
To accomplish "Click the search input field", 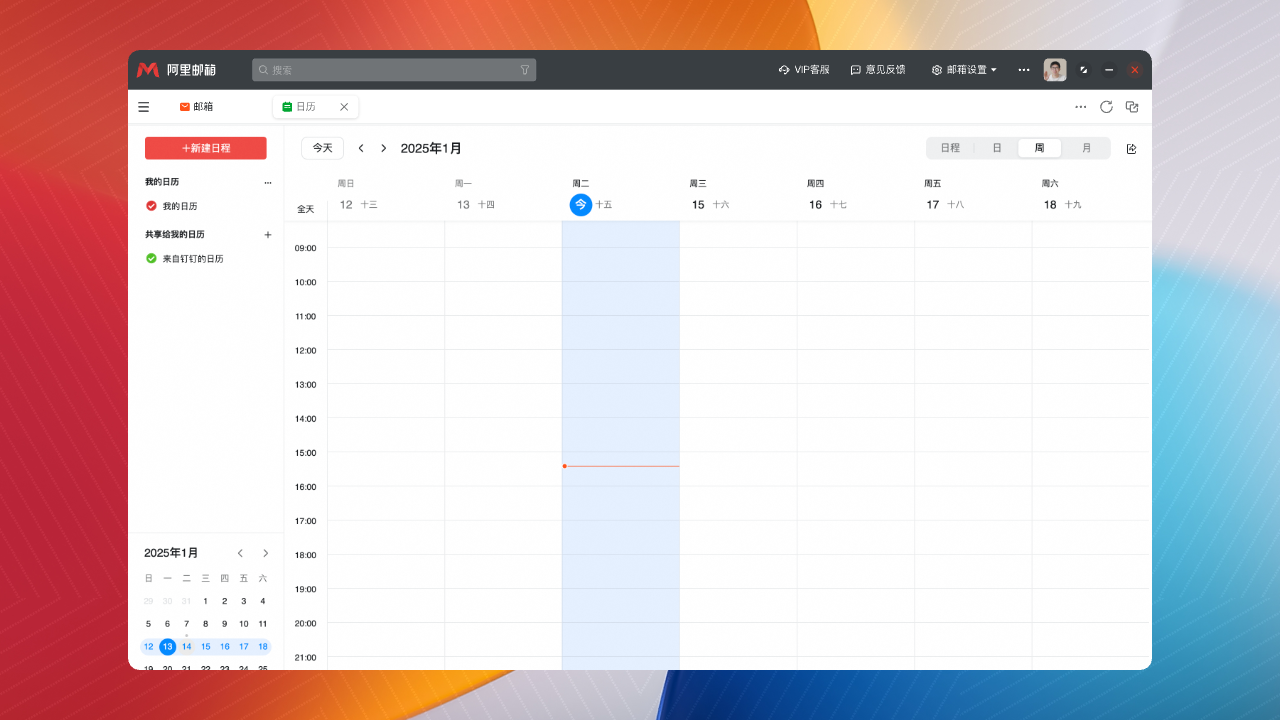I will click(x=394, y=70).
